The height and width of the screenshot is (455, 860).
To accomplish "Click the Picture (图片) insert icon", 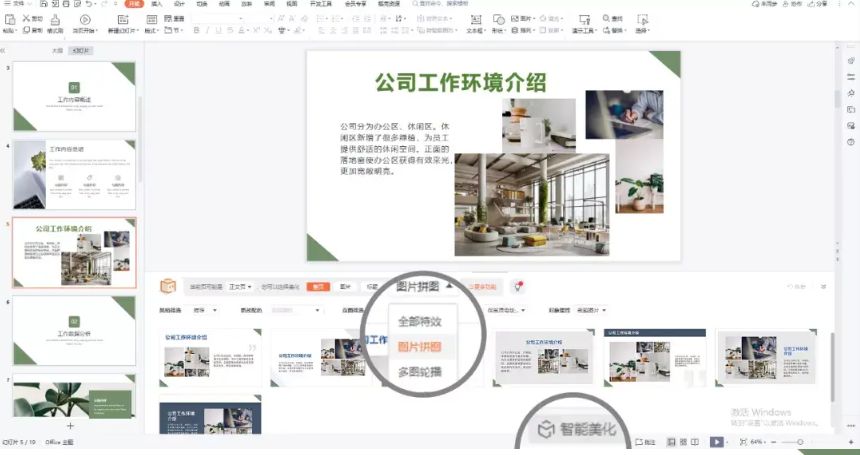I will [515, 18].
